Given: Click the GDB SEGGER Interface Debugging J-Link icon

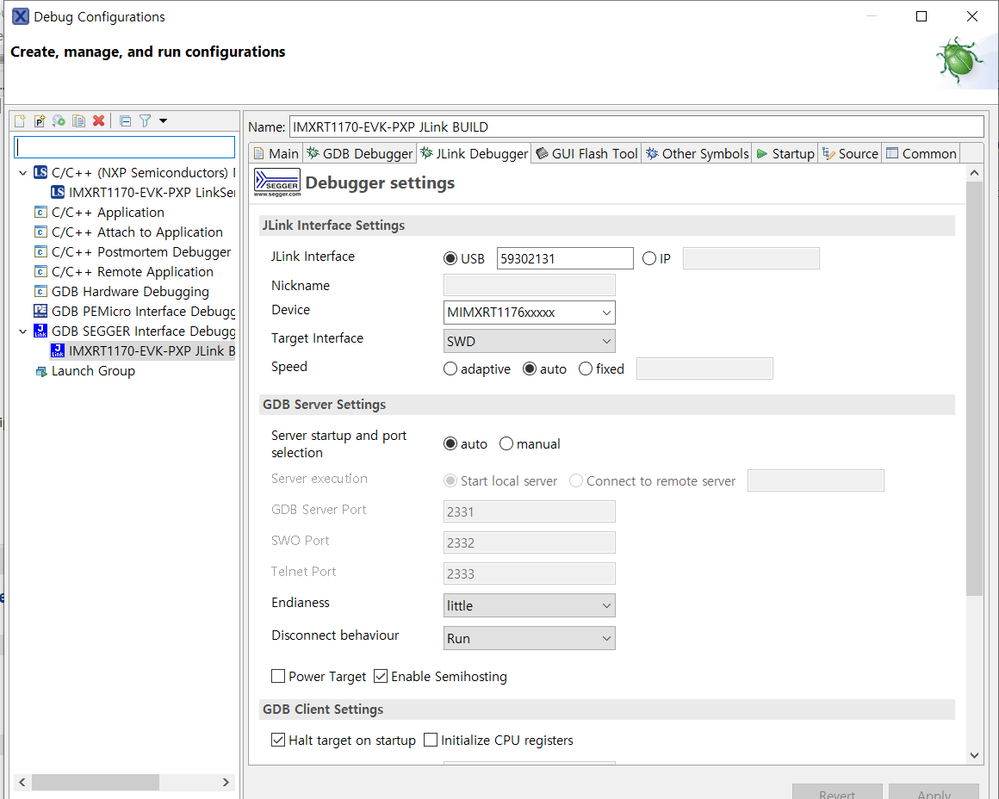Looking at the screenshot, I should point(40,331).
